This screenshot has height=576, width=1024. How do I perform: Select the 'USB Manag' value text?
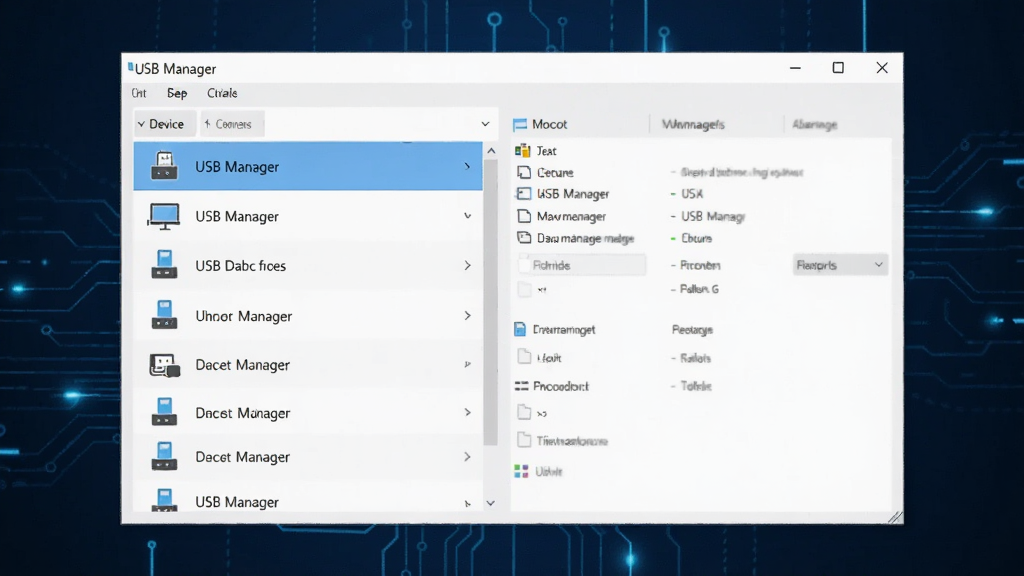point(712,216)
